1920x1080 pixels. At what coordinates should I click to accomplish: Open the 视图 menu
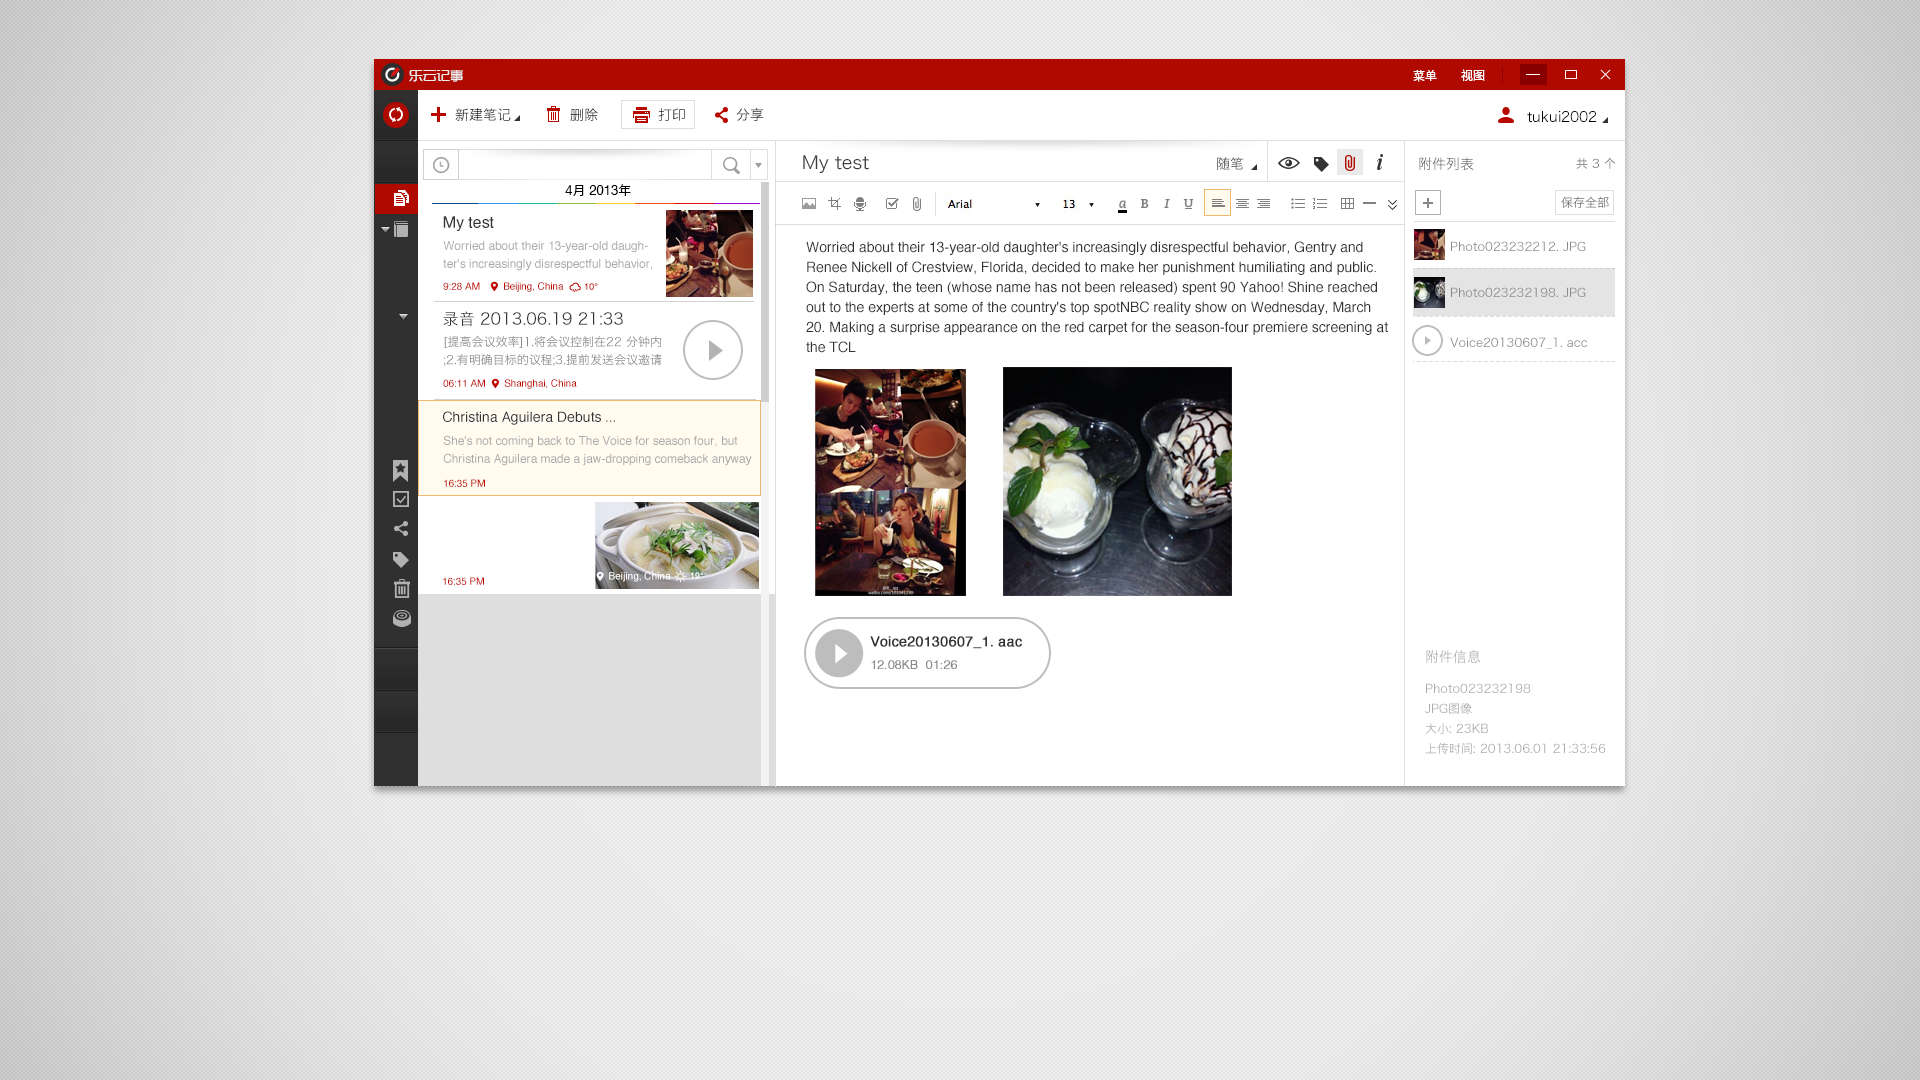point(1472,75)
